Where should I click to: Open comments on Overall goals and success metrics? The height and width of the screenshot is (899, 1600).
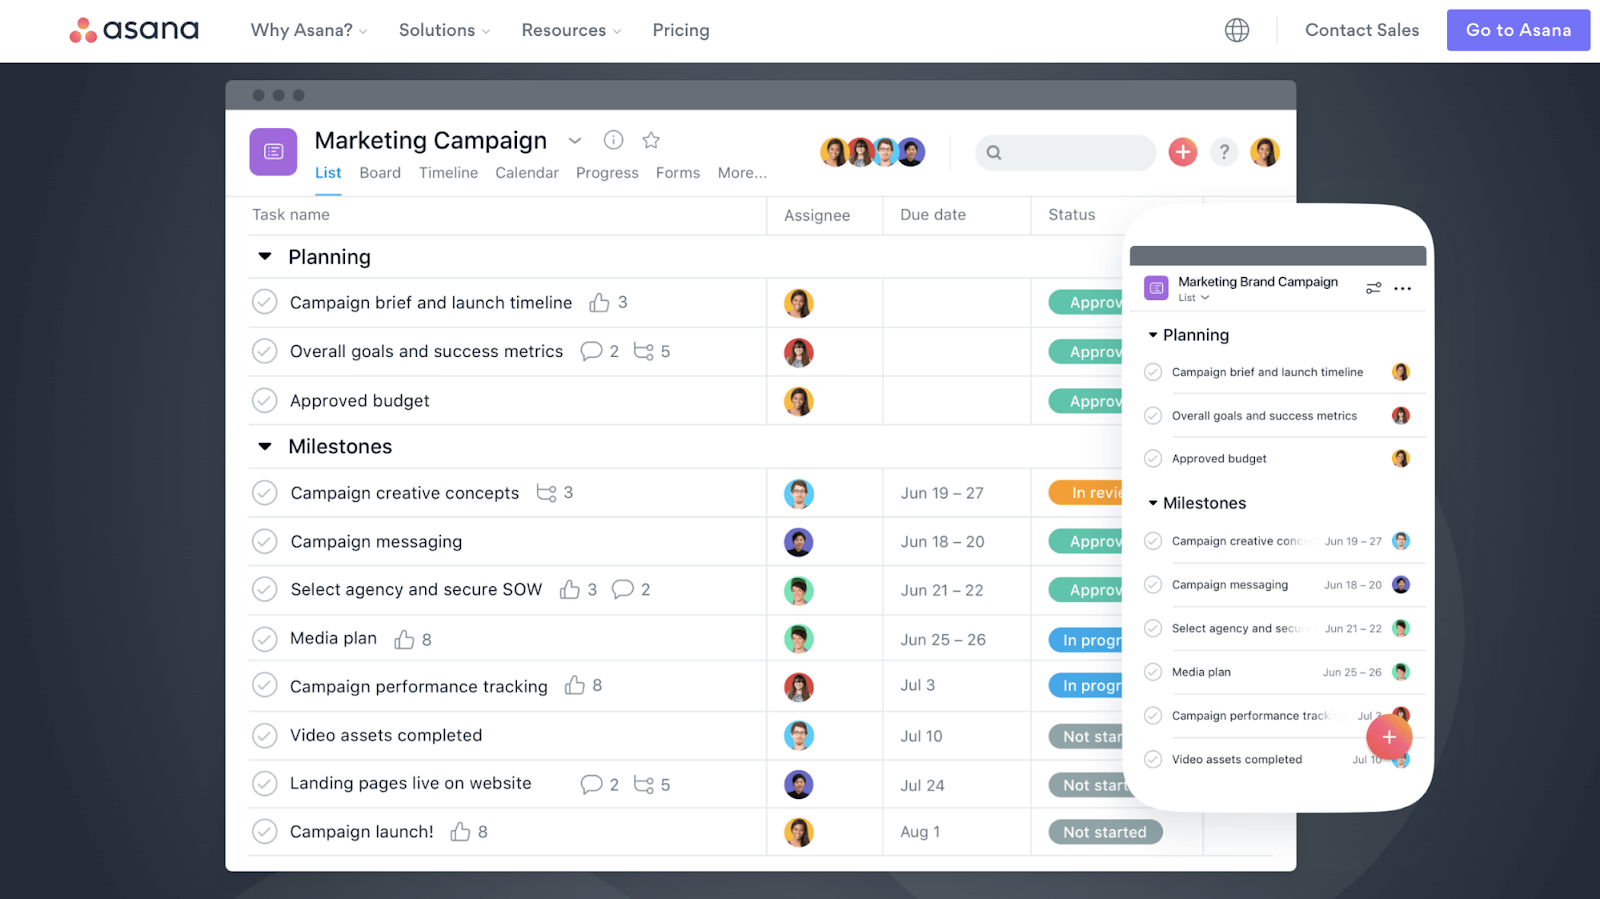pos(591,351)
